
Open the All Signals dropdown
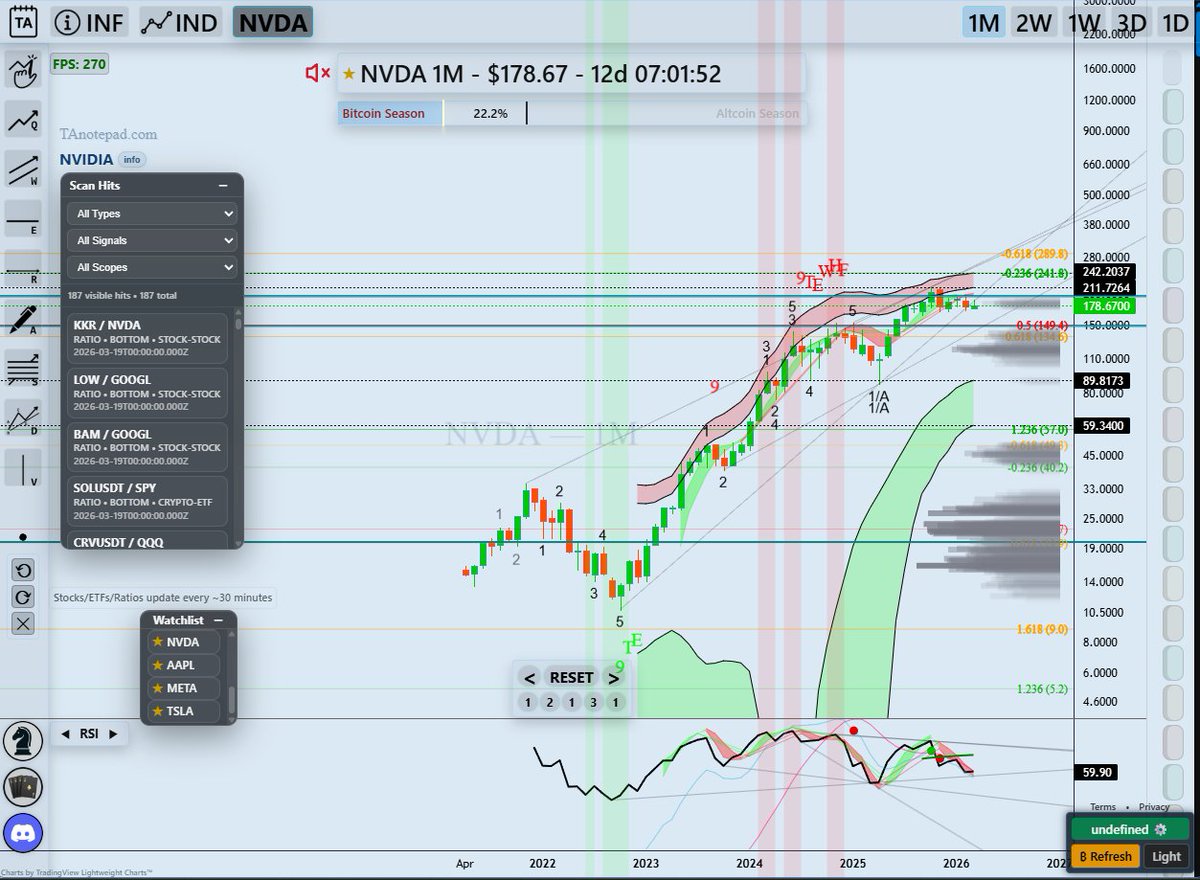coord(152,240)
